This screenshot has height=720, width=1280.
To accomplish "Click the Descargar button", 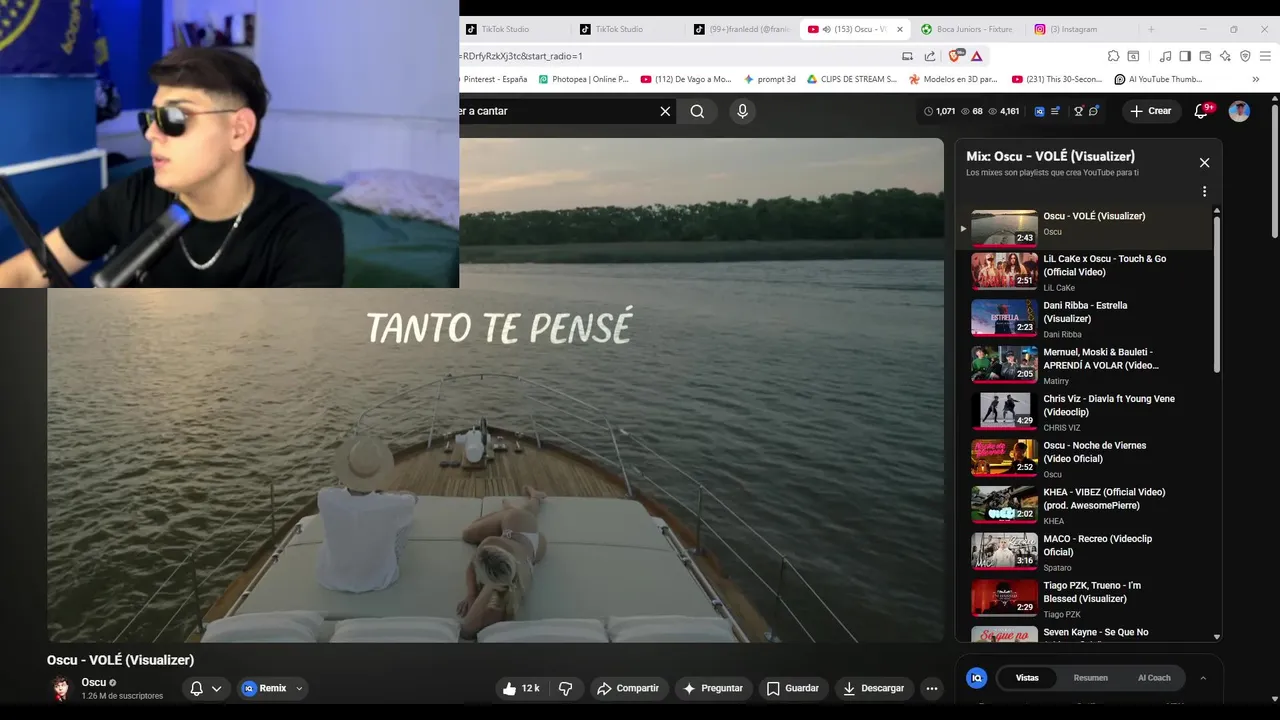I will [x=874, y=688].
